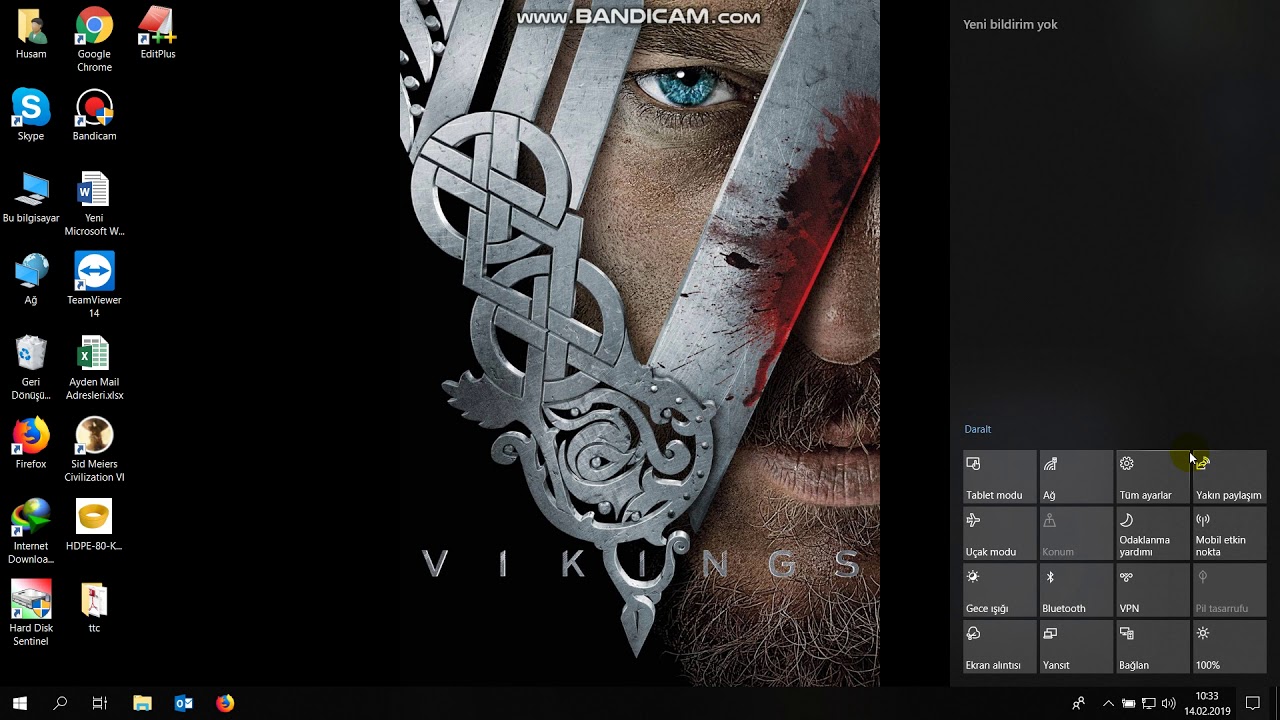Screen dimensions: 1280x720
Task: Close the Action Center notification icon
Action: click(x=1253, y=703)
